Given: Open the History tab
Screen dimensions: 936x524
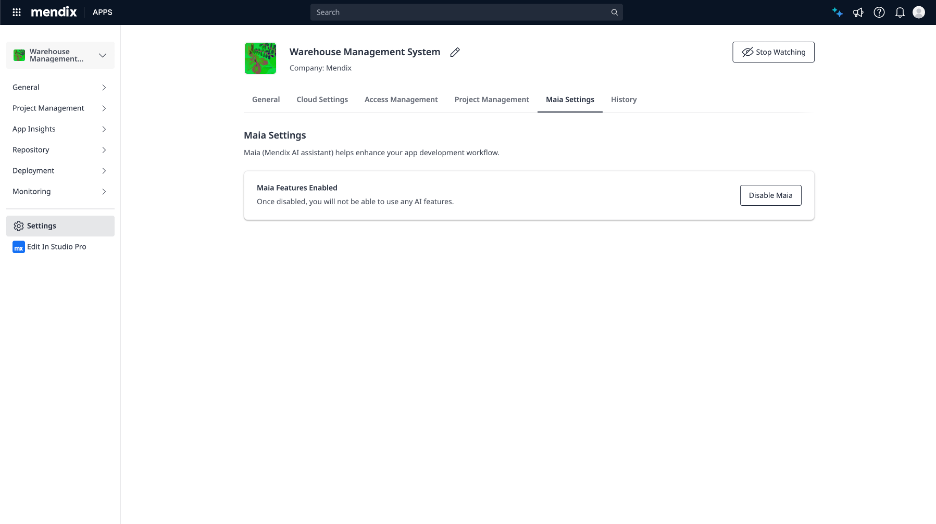Looking at the screenshot, I should coord(623,100).
